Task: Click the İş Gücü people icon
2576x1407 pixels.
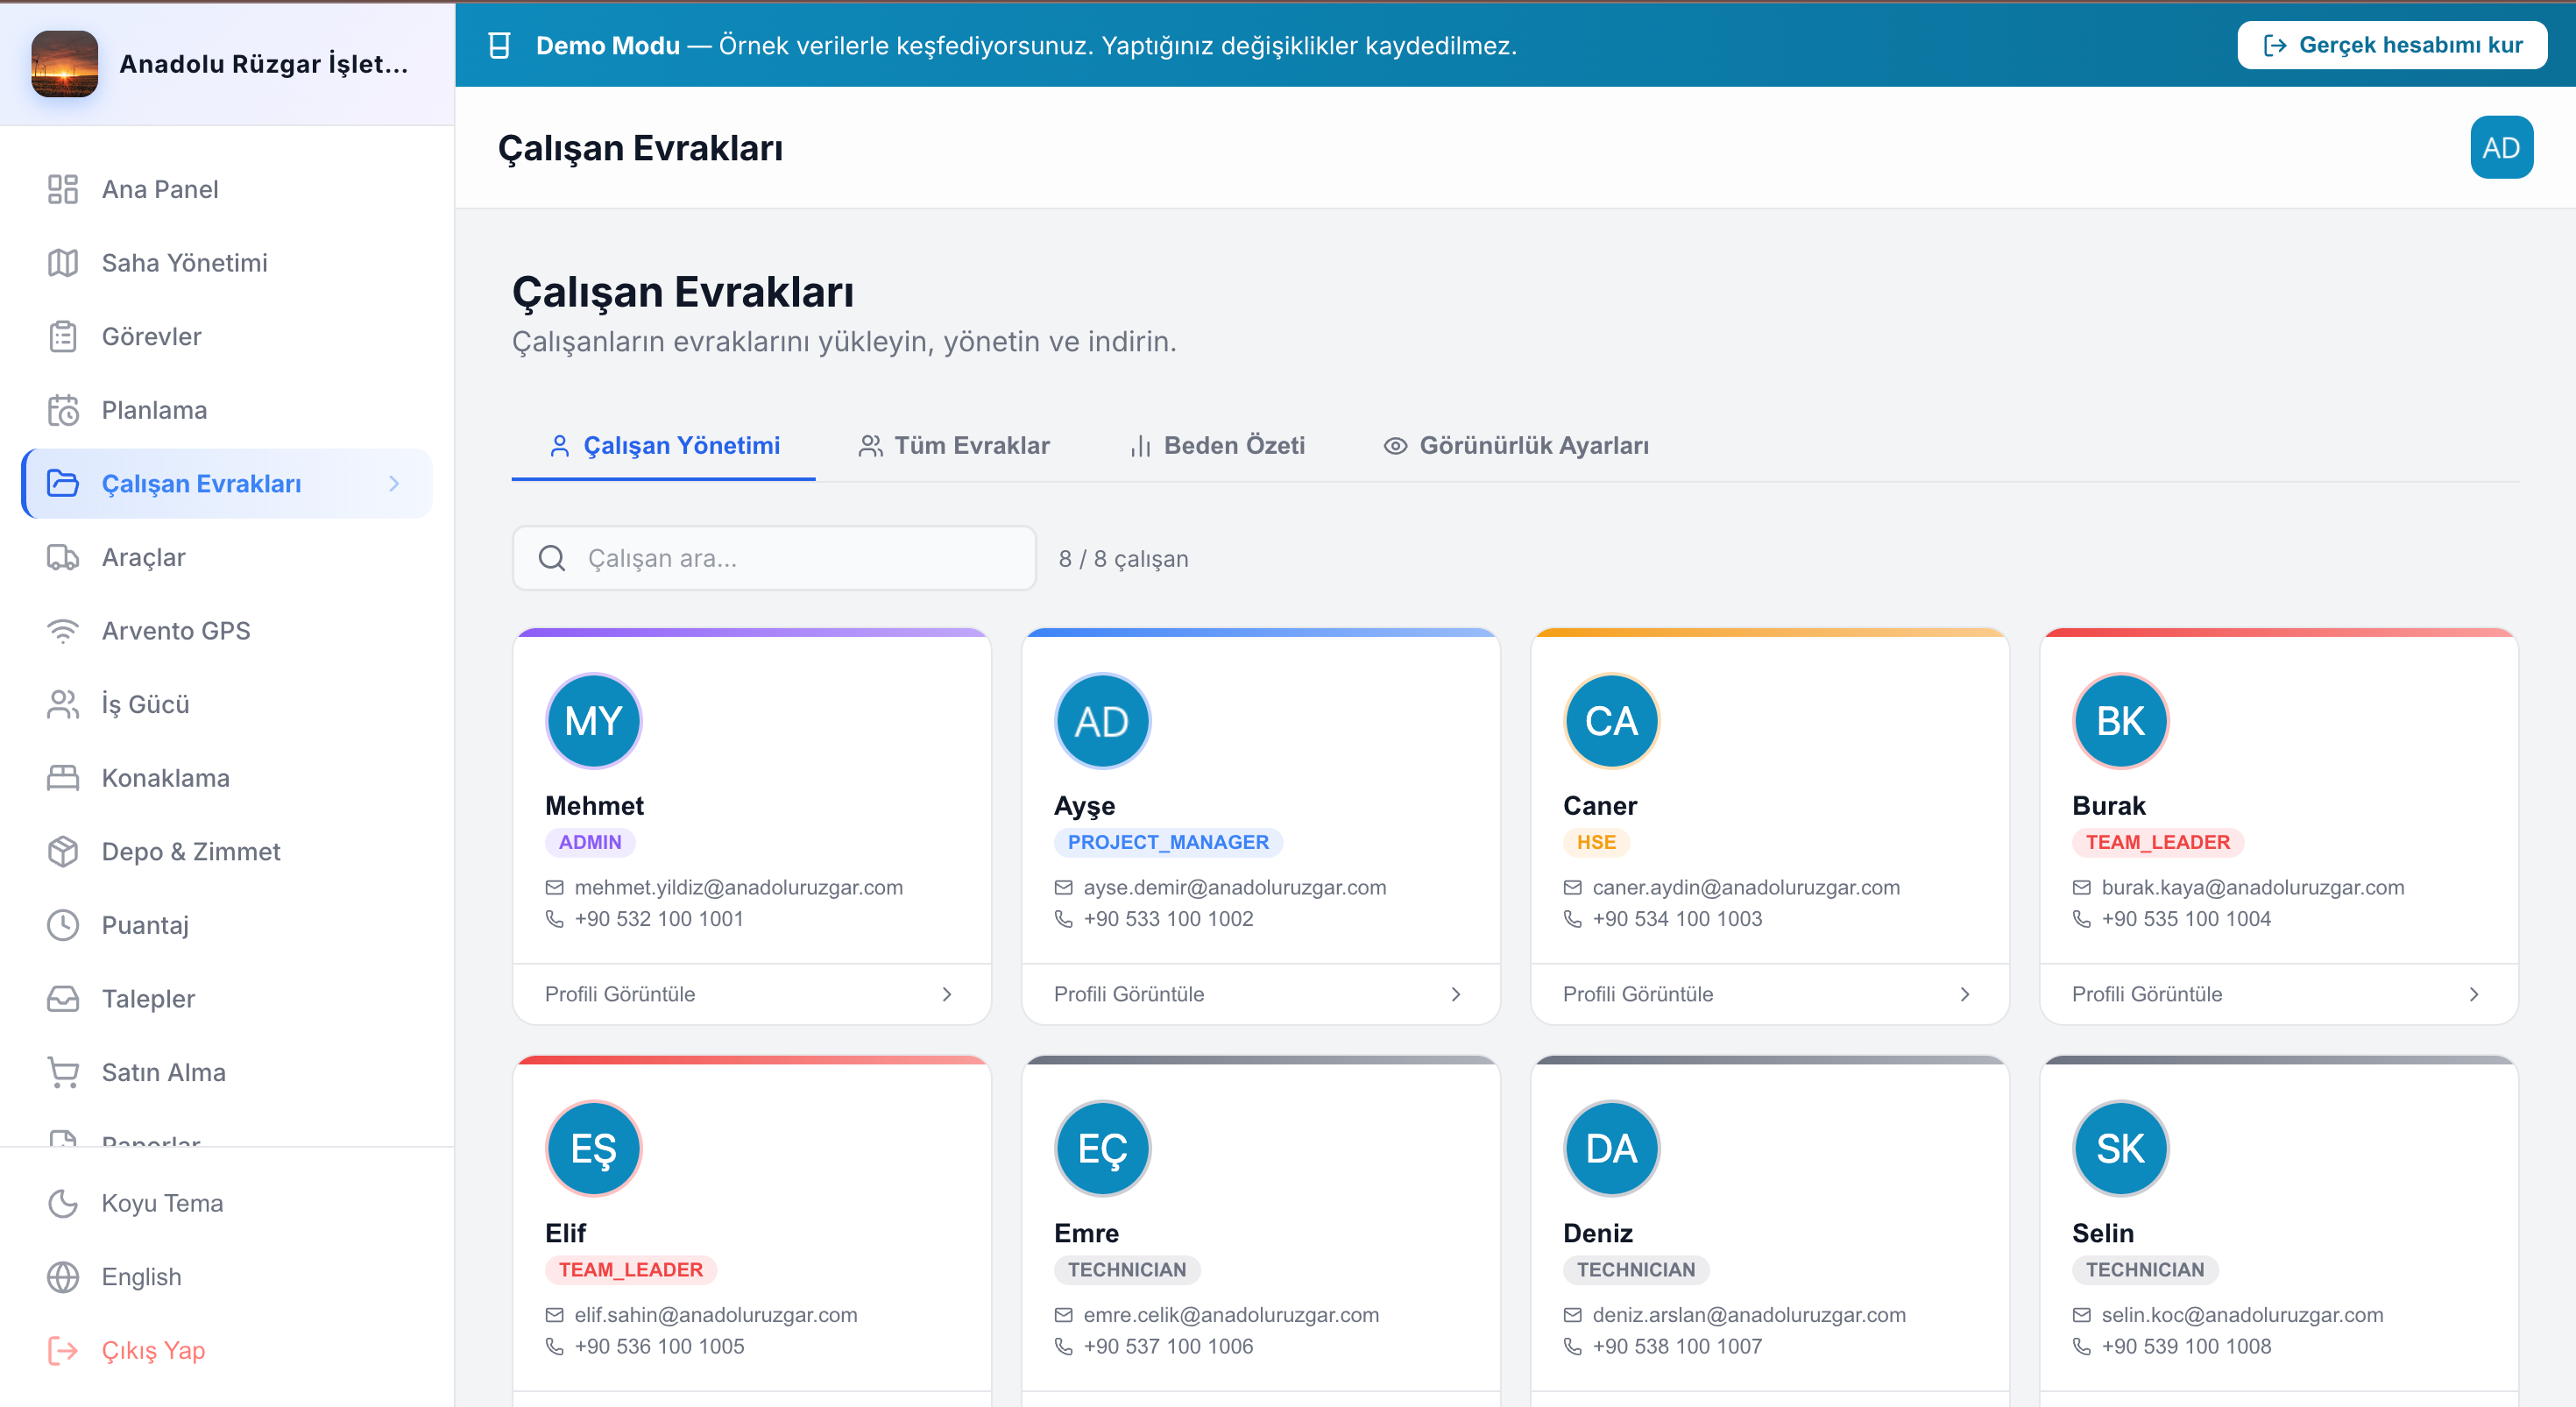Action: tap(63, 704)
